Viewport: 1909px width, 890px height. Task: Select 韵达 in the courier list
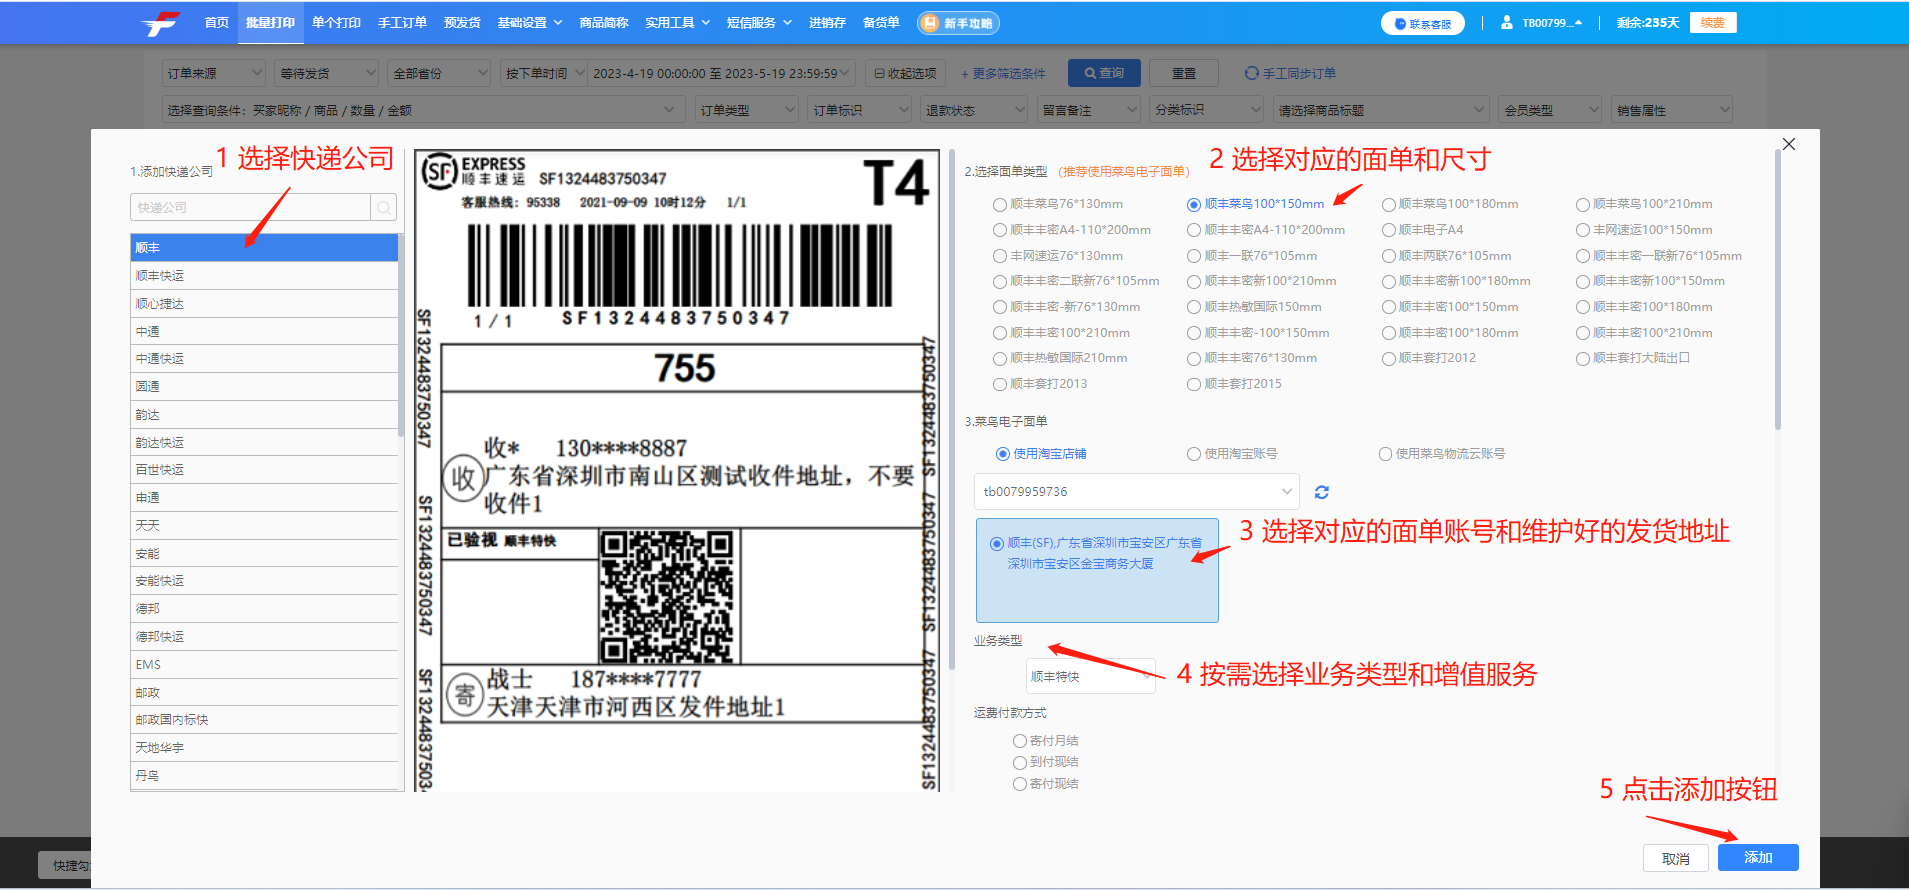(x=264, y=415)
